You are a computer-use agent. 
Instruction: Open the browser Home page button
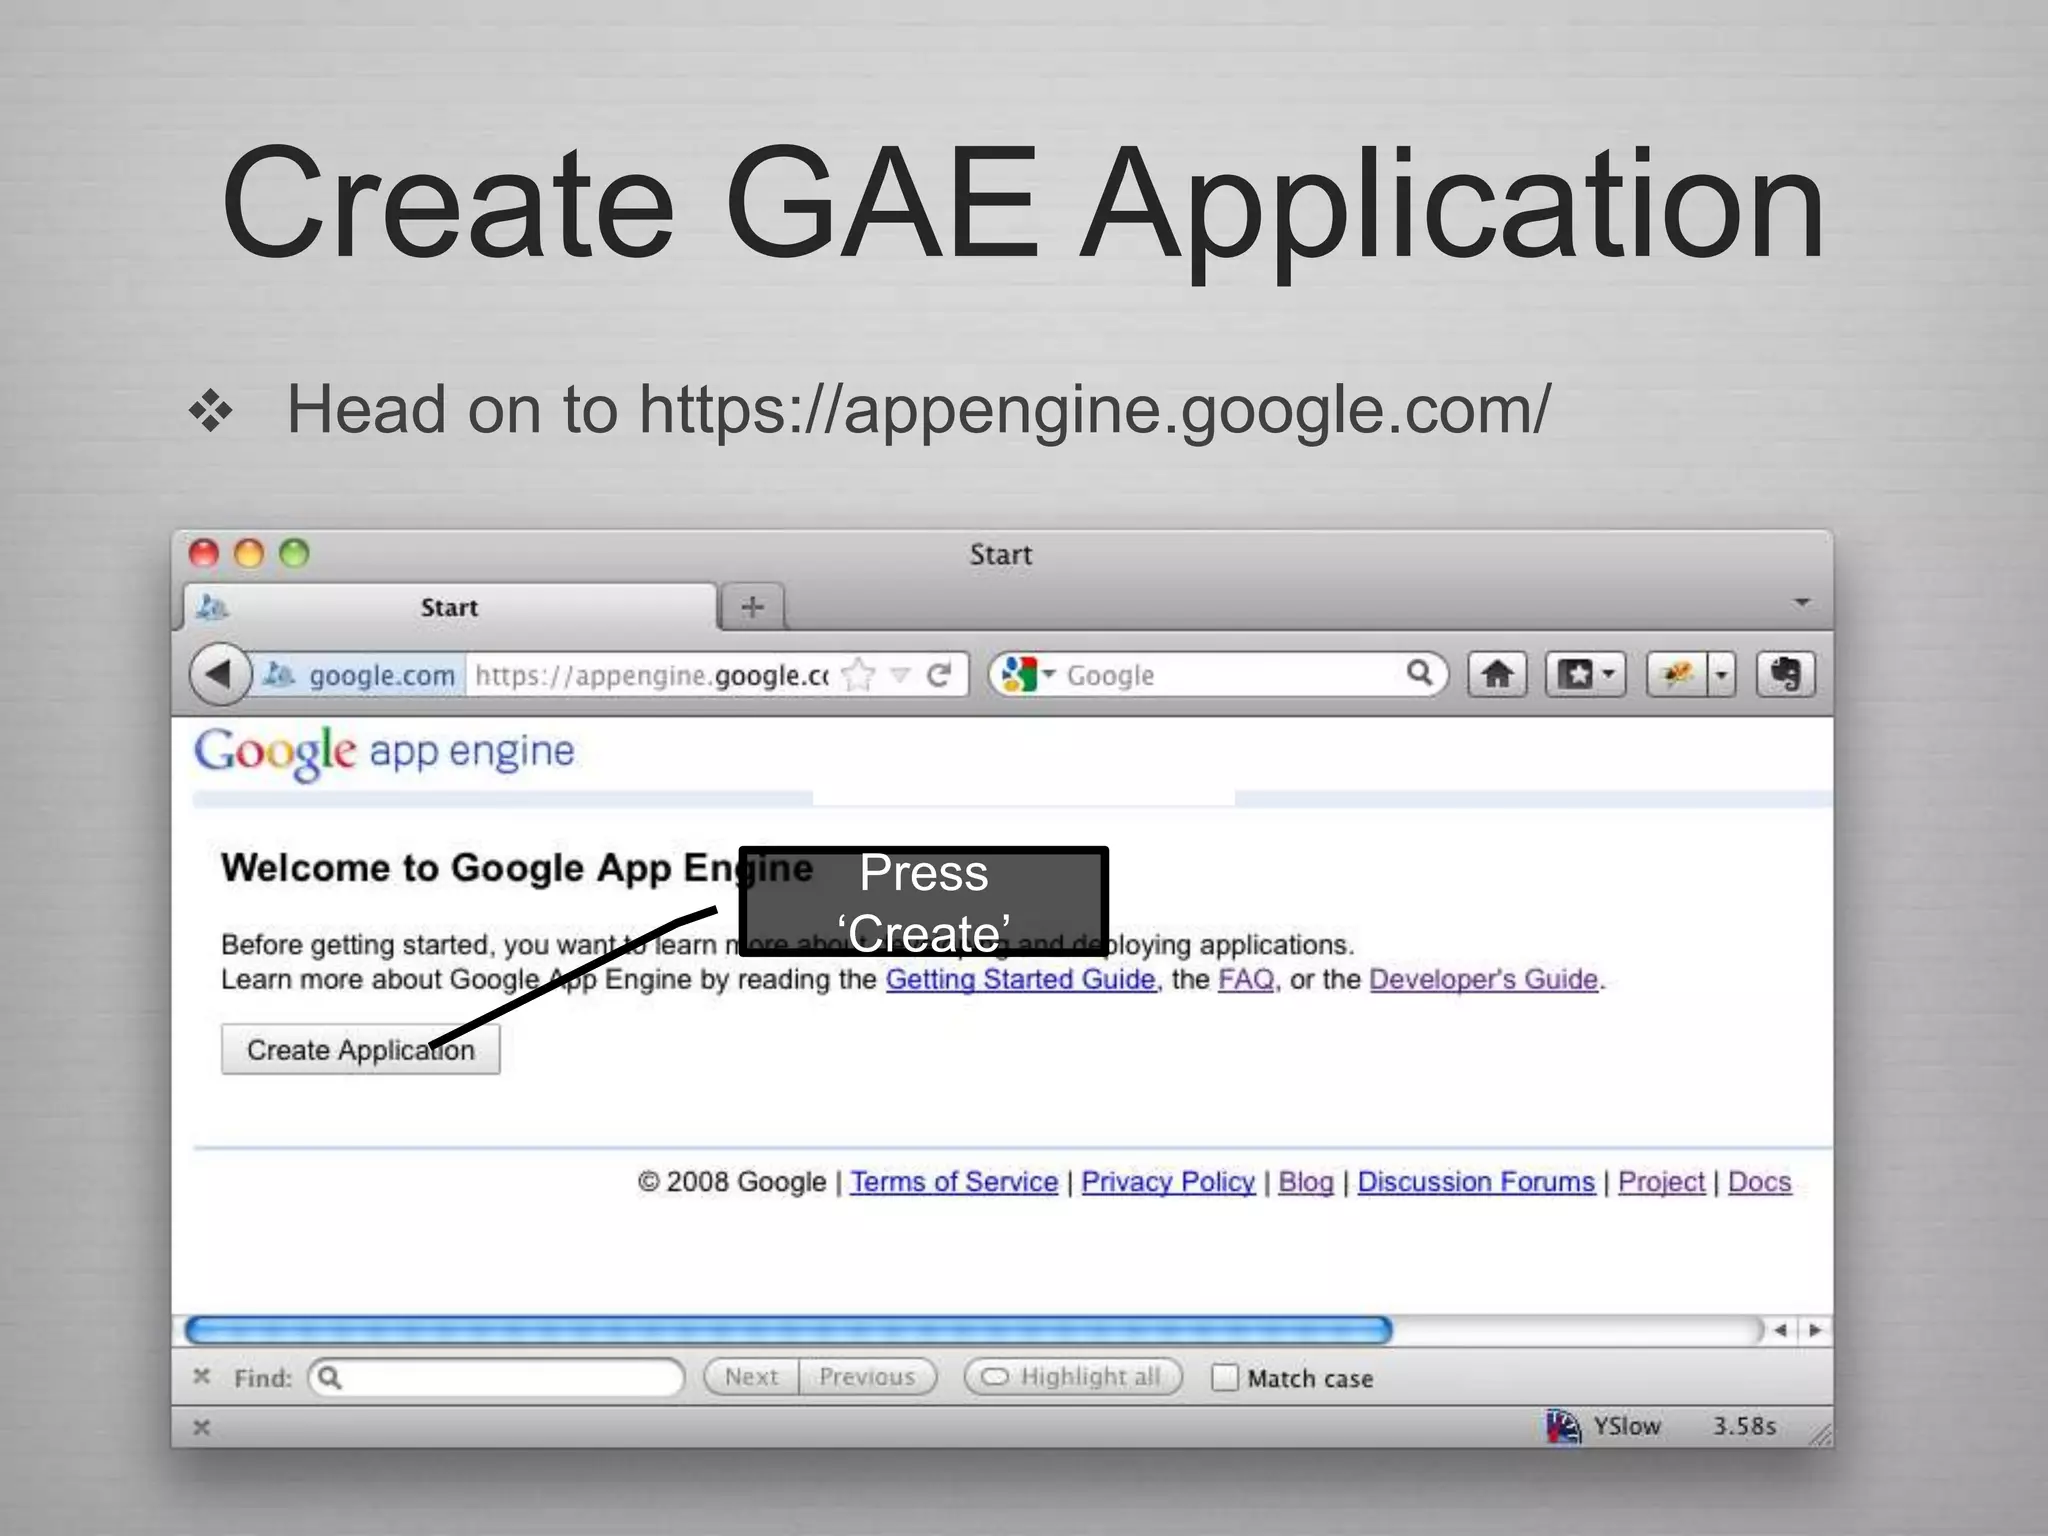pos(1497,675)
